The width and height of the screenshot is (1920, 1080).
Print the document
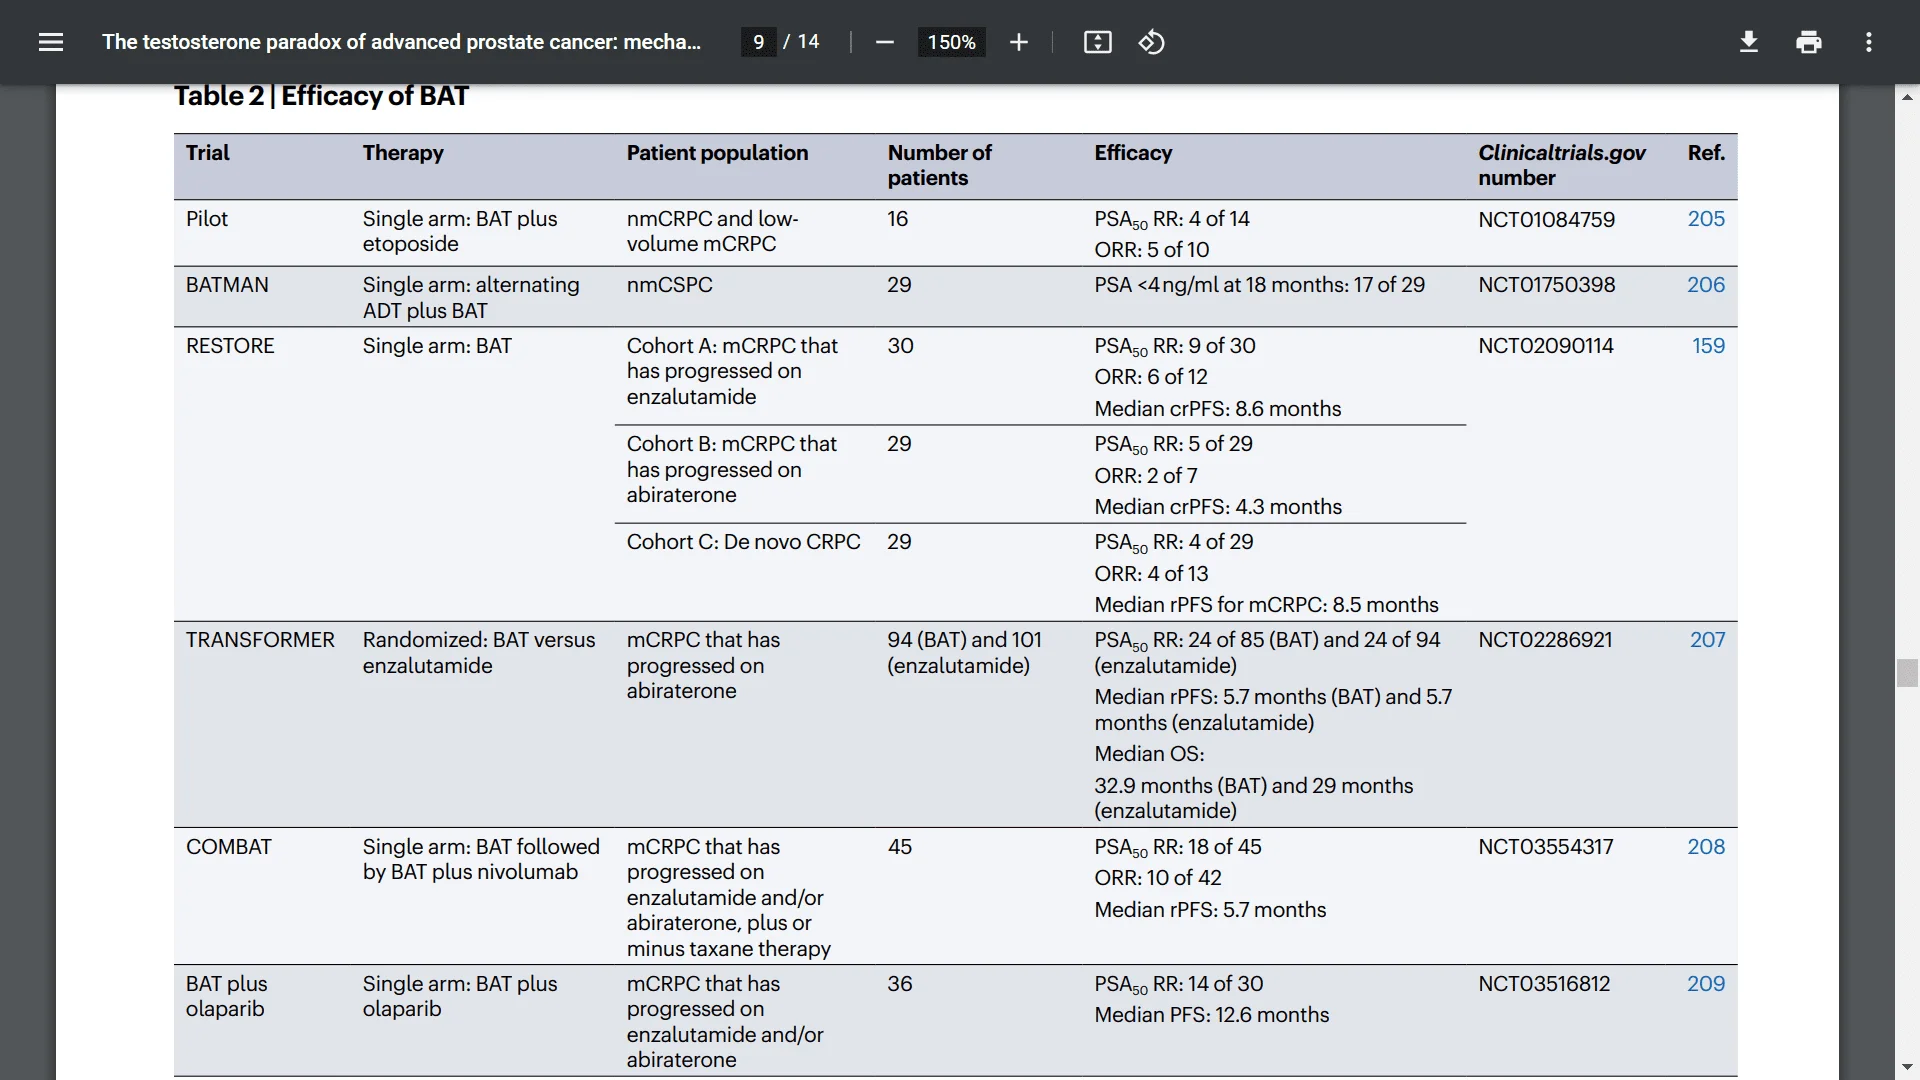pos(1808,42)
